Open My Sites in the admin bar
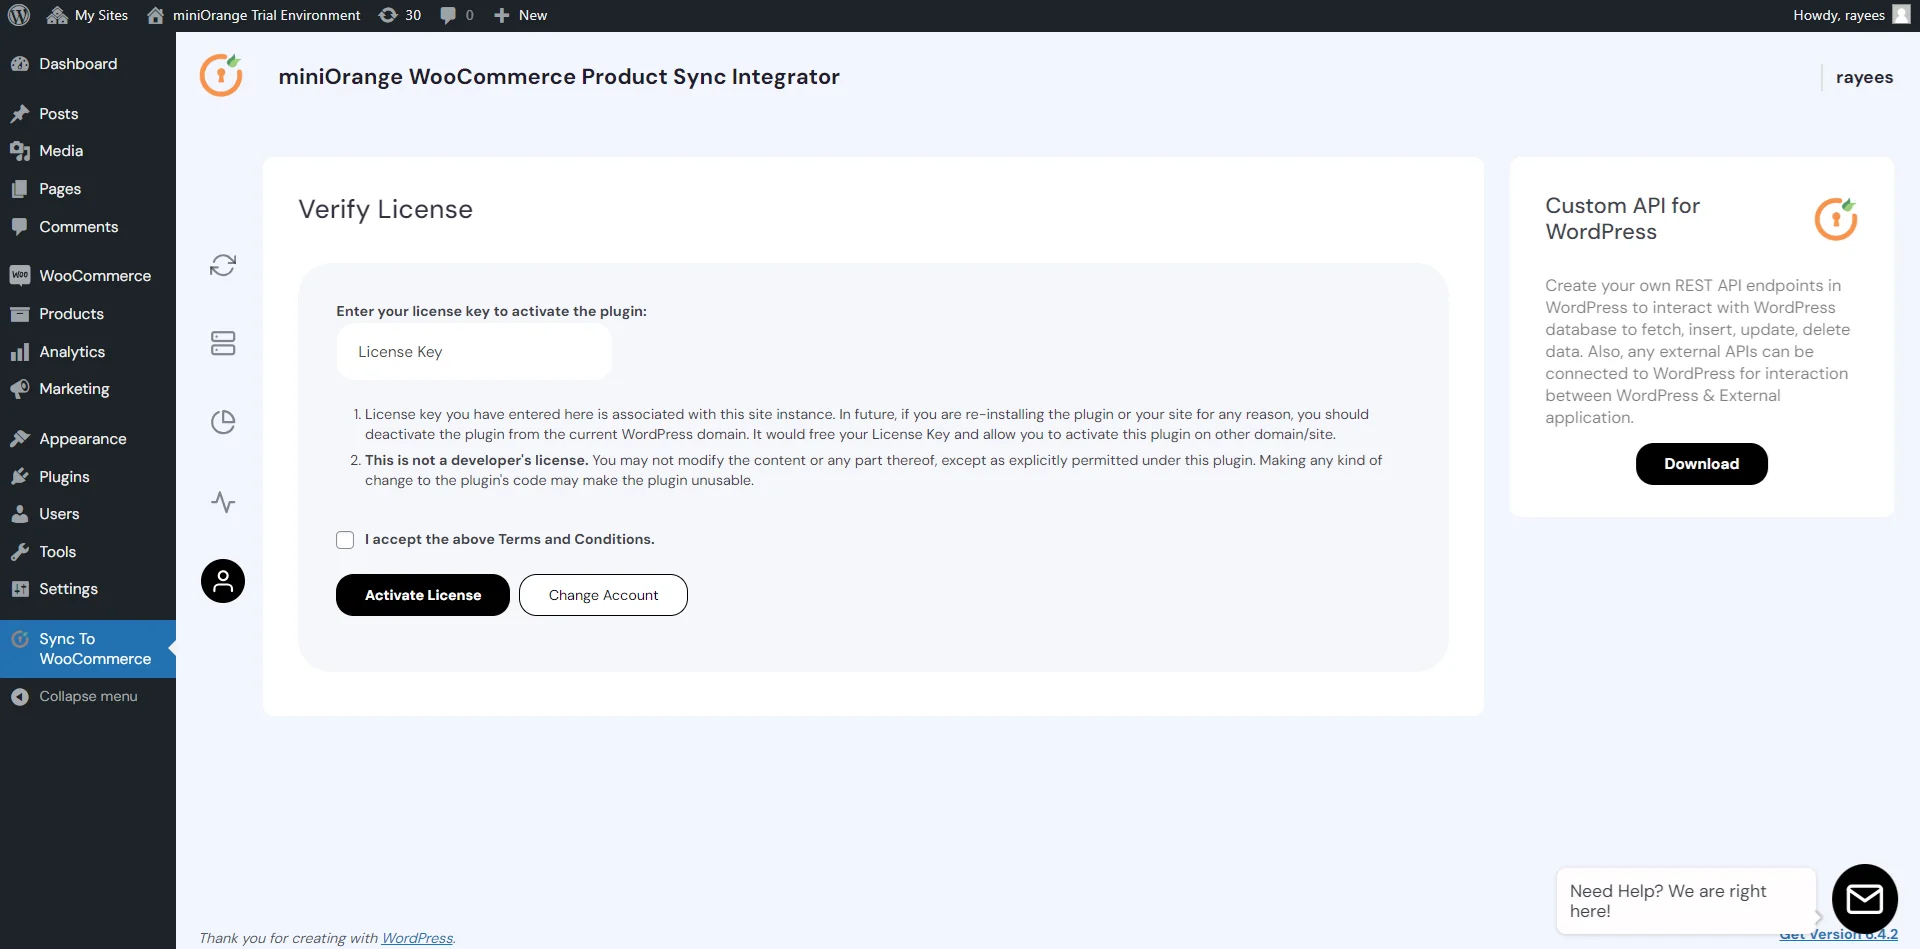The image size is (1920, 949). pyautogui.click(x=88, y=15)
